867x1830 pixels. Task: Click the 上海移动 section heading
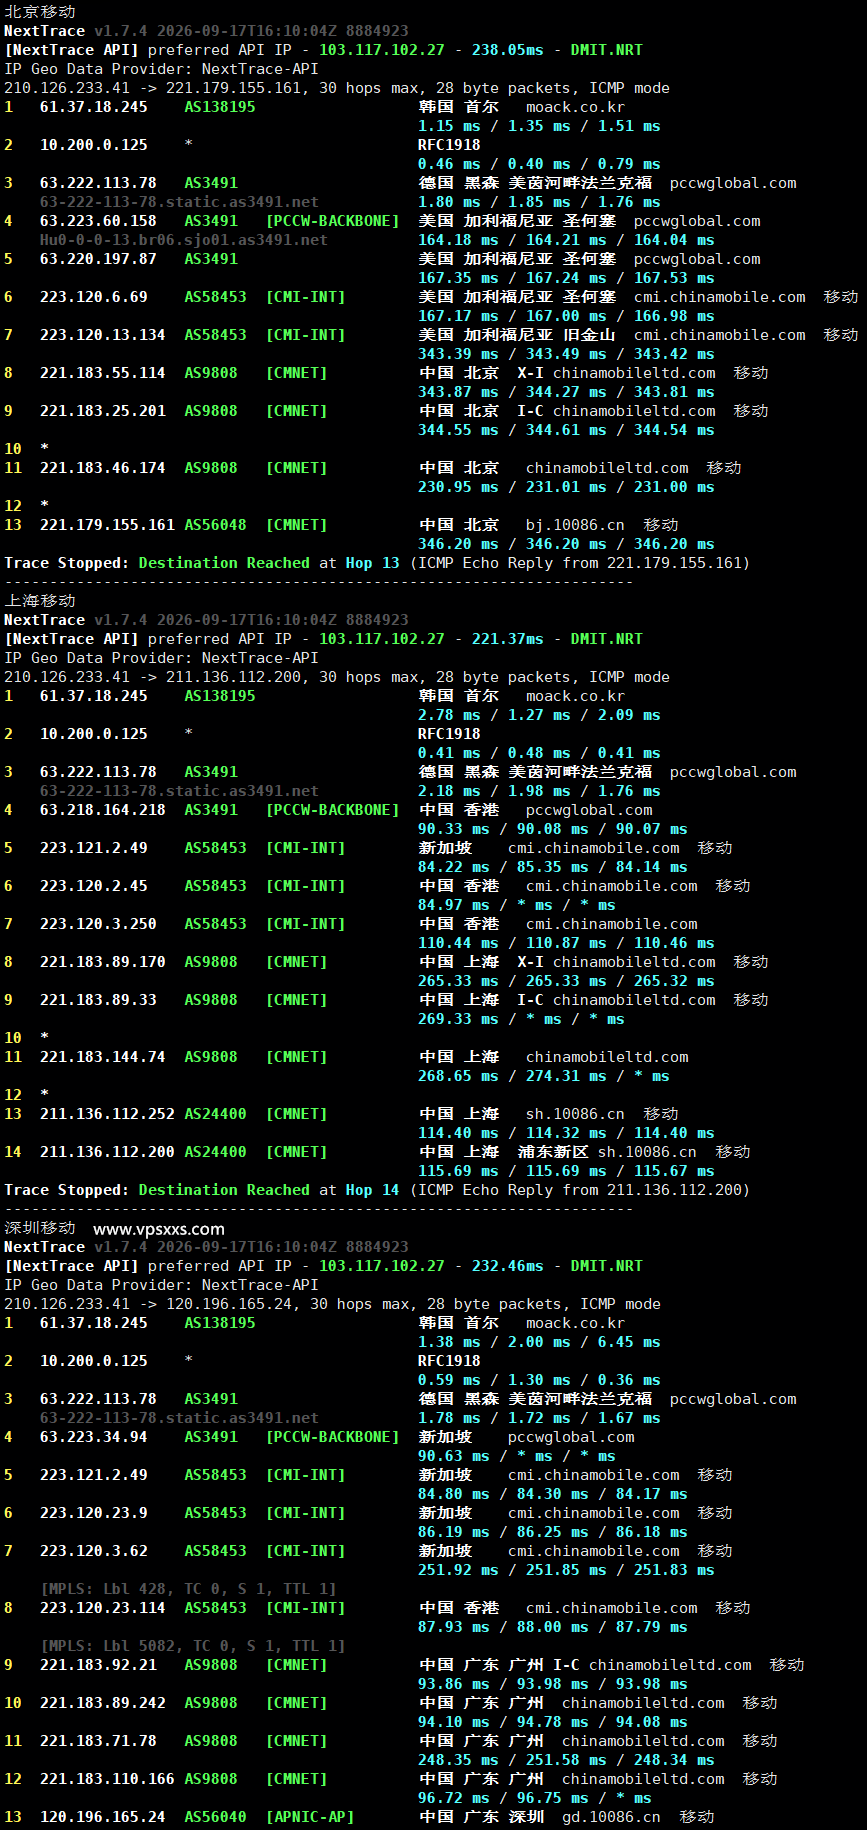40,600
